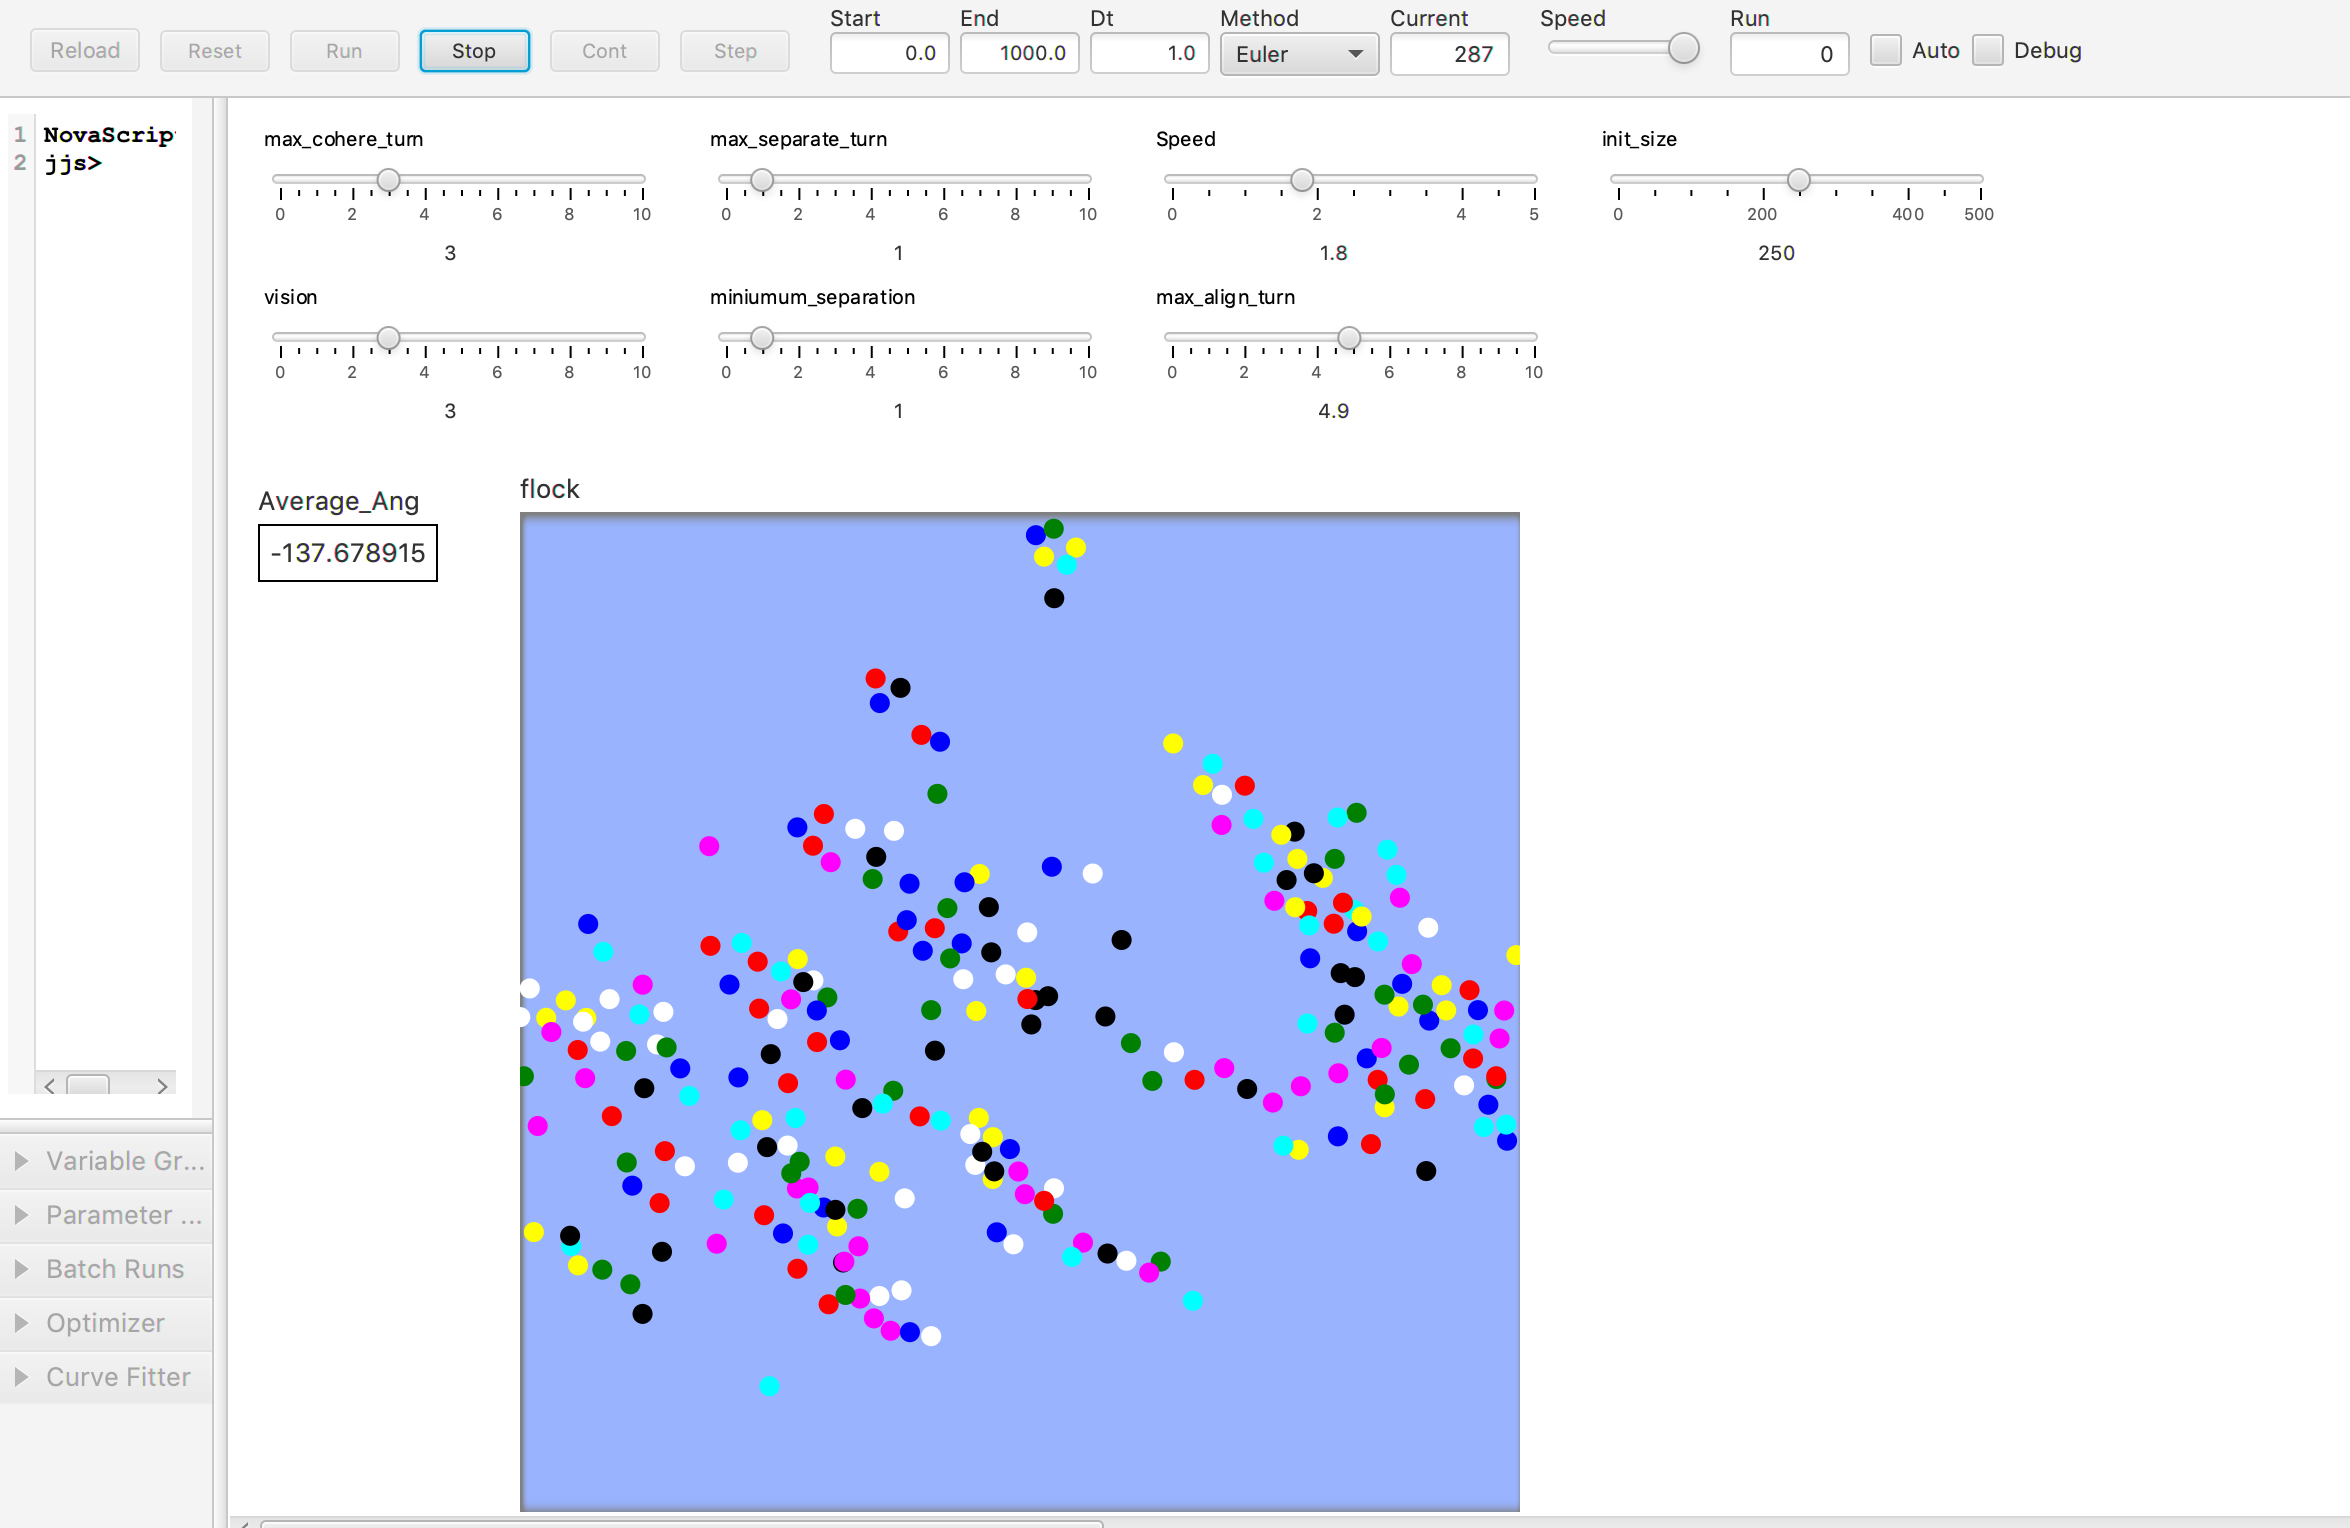Click the model Speed slider handle

click(x=1302, y=180)
